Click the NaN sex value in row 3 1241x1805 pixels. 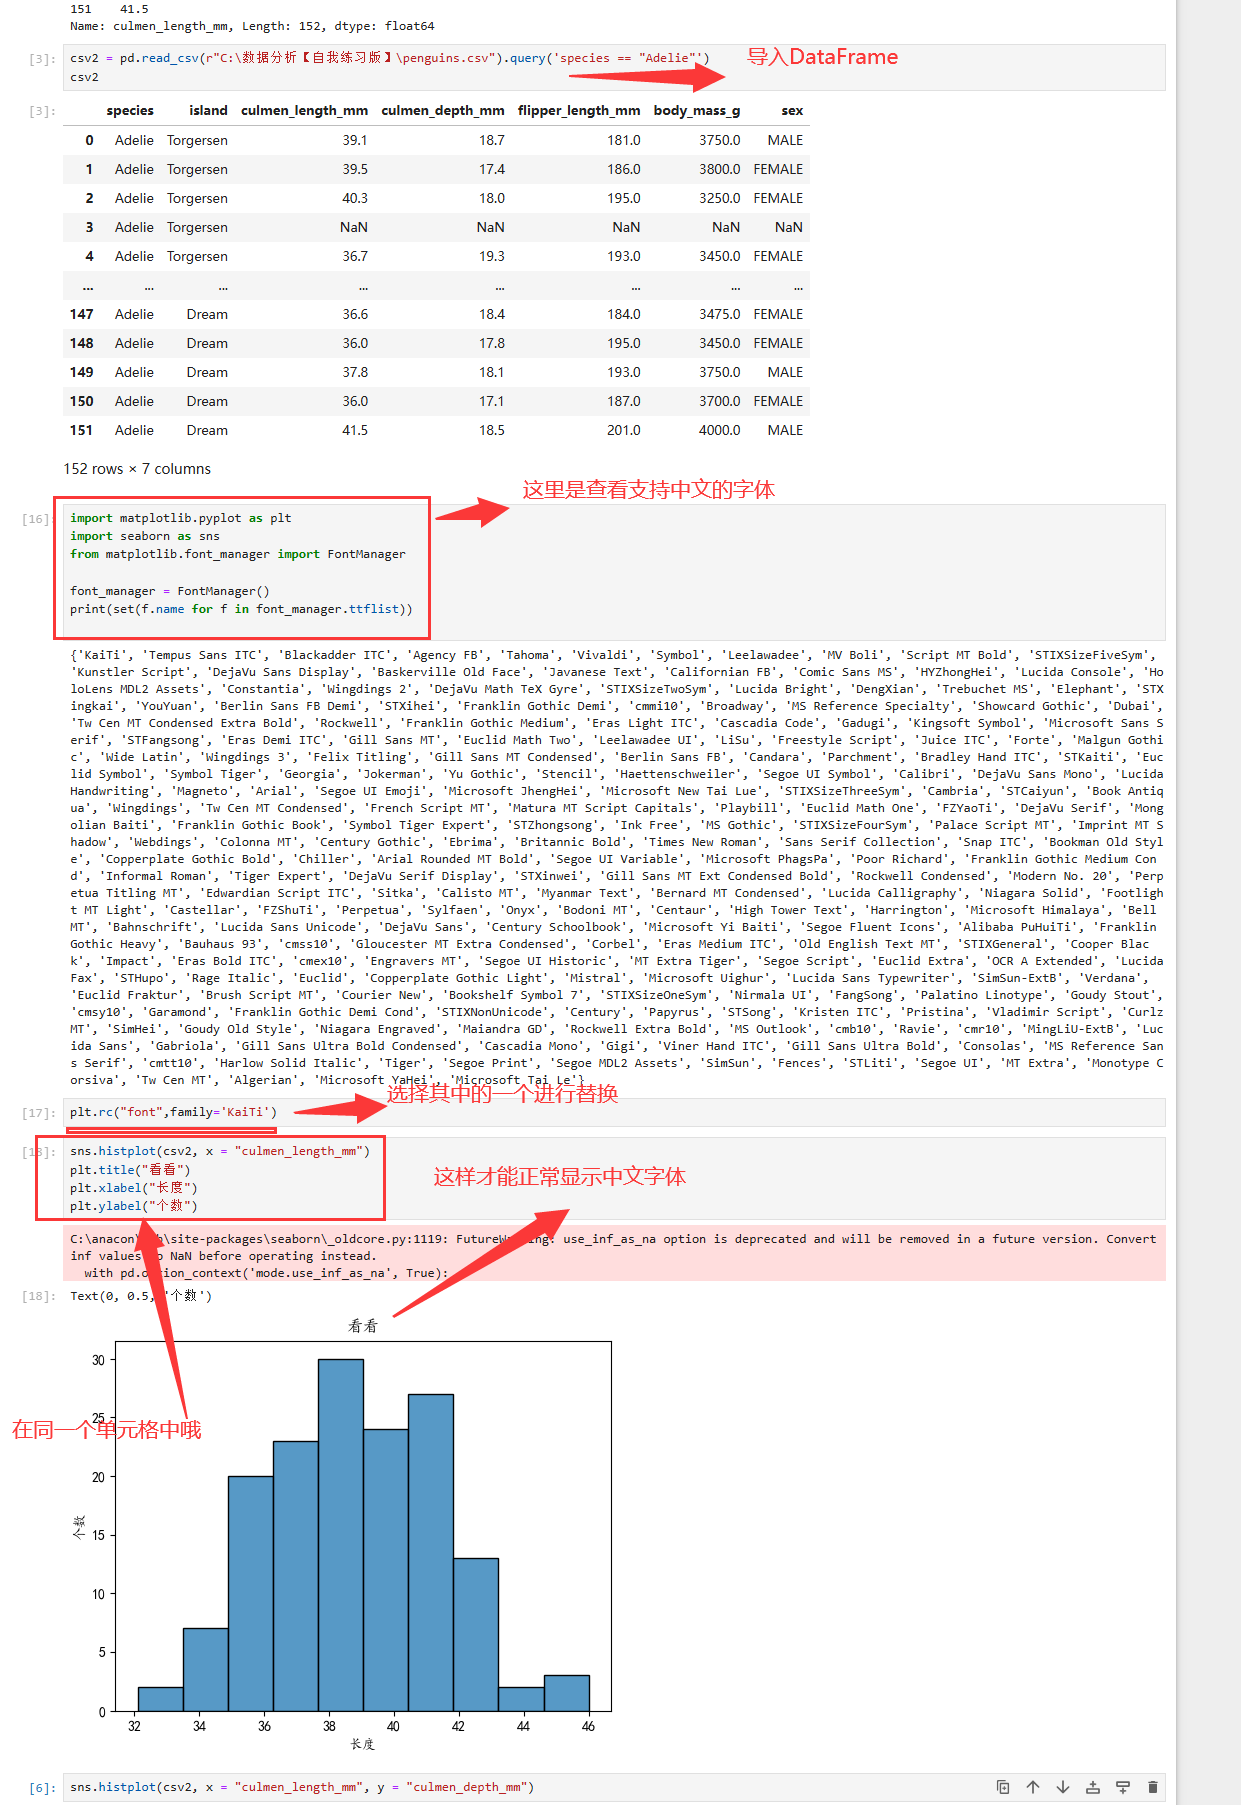point(789,227)
